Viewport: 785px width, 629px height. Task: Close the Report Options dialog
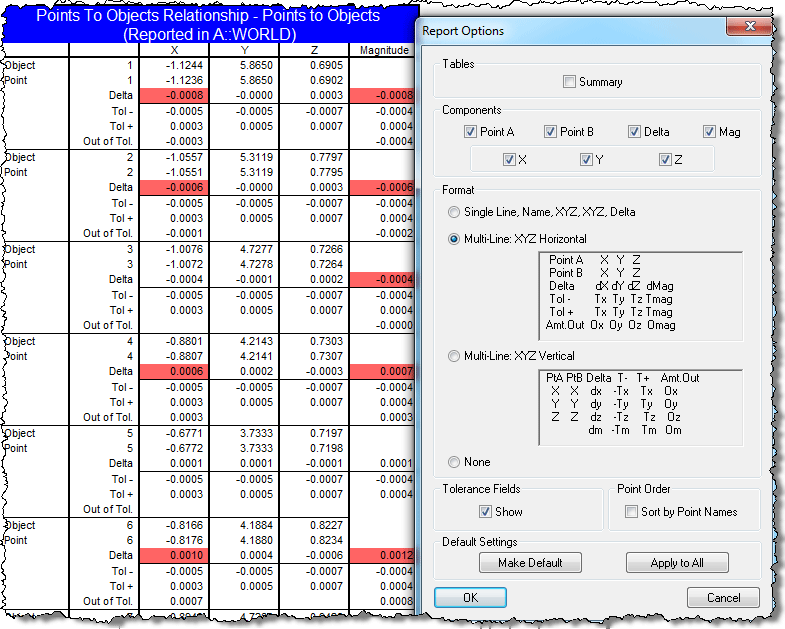749,26
